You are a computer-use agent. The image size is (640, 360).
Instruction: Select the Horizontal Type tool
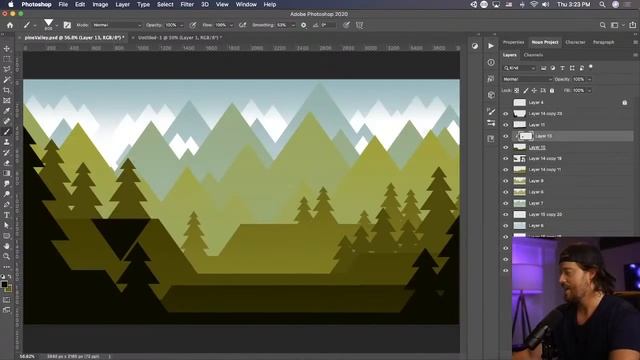click(7, 215)
